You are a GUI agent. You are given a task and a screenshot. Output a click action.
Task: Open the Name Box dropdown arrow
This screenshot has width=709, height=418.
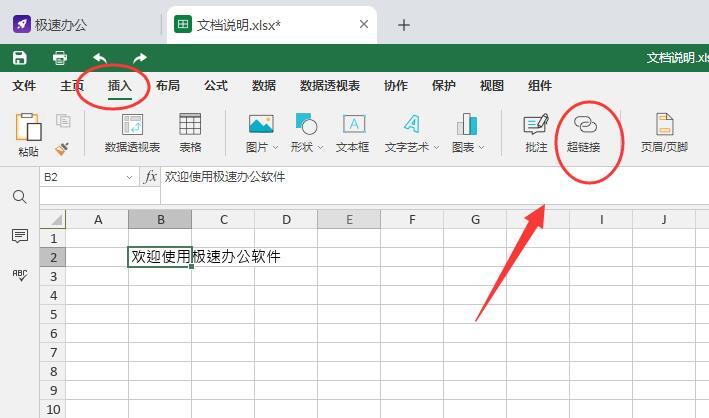tap(129, 177)
